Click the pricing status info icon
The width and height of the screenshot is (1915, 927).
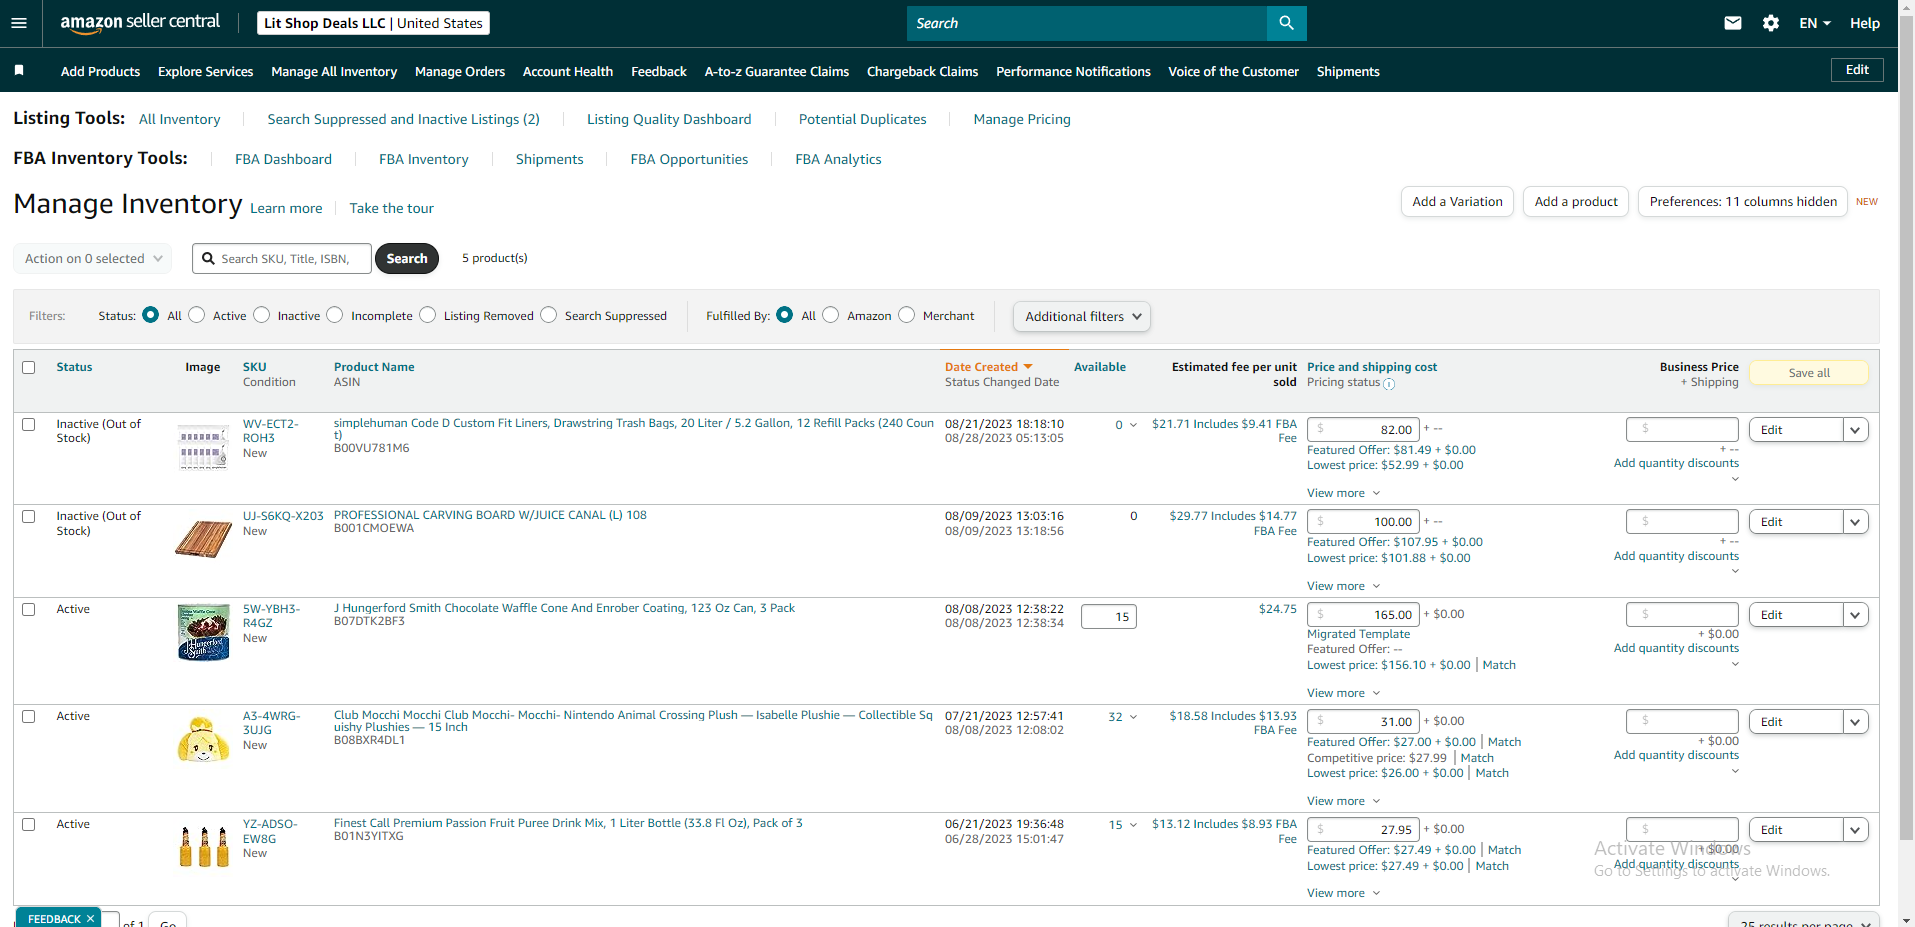pos(1389,384)
